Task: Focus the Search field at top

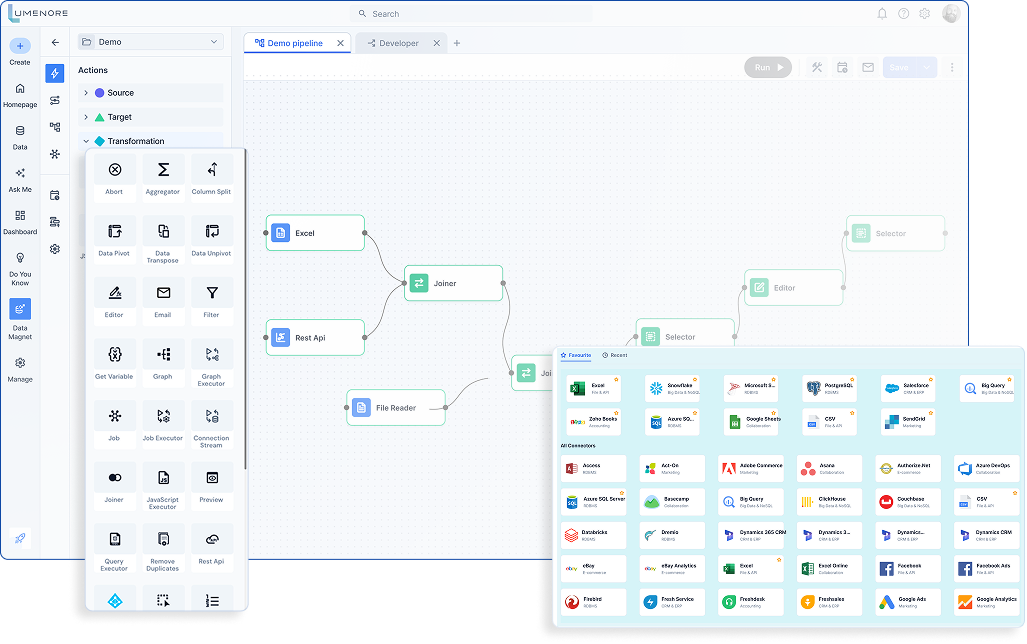Action: pyautogui.click(x=472, y=14)
